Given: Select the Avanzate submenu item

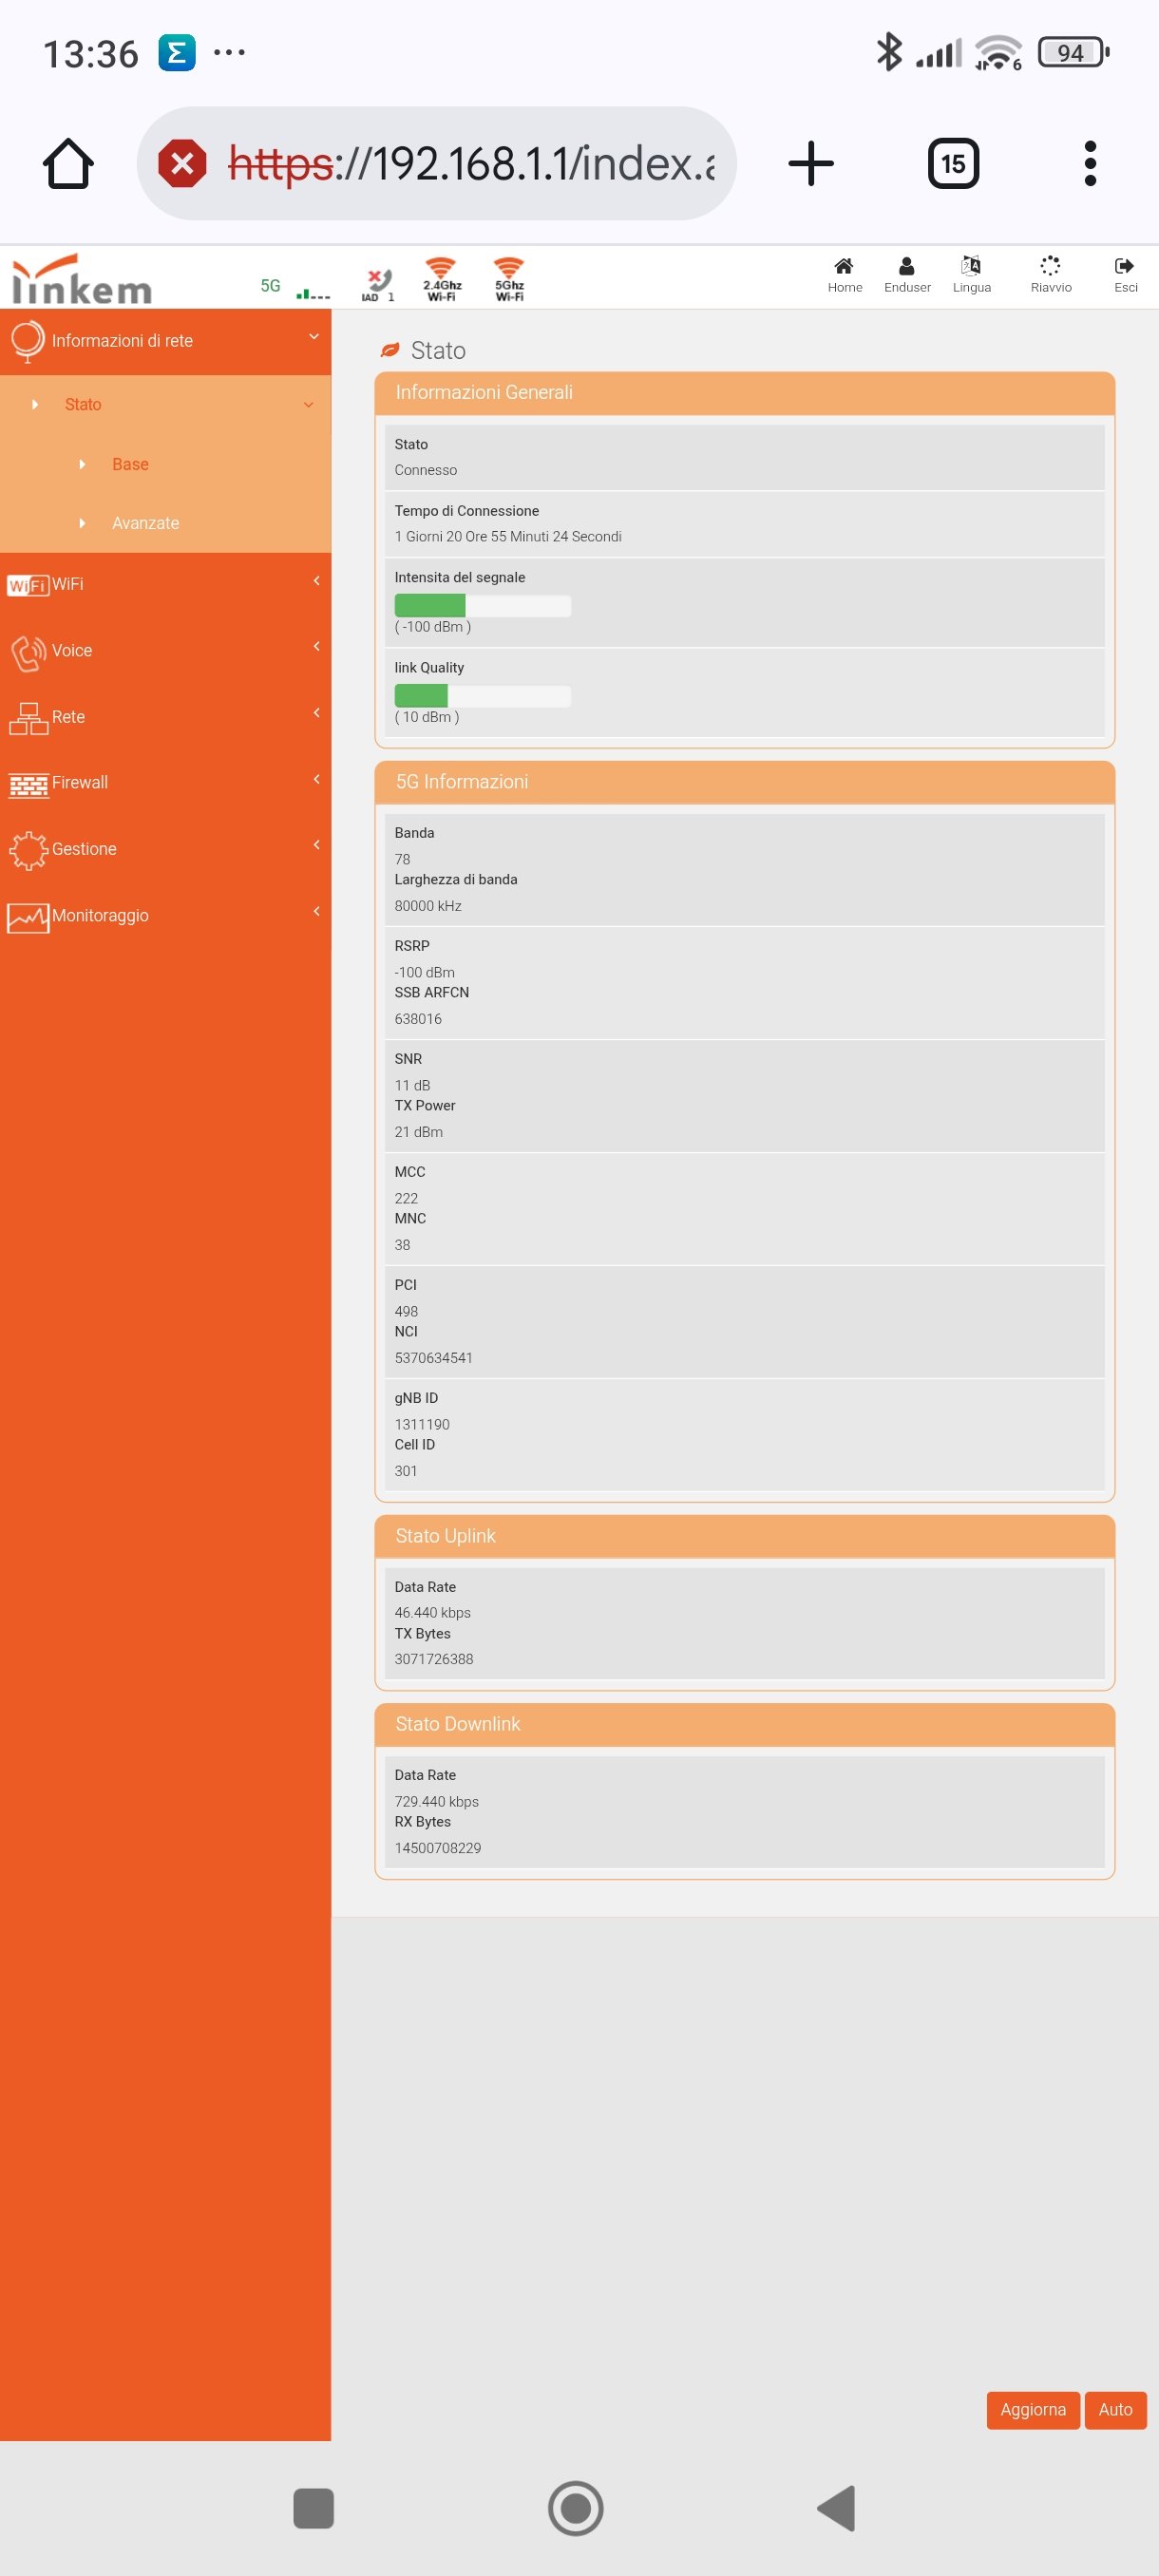Looking at the screenshot, I should [x=145, y=523].
